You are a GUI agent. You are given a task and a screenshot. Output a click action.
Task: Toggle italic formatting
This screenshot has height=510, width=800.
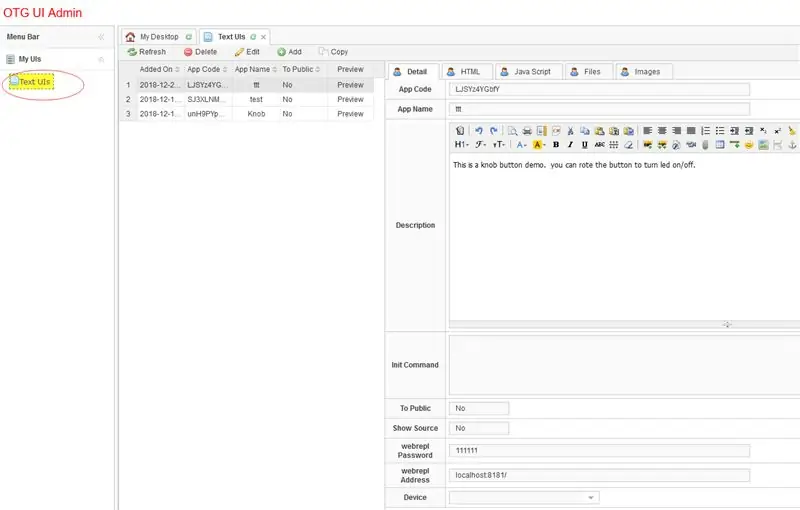570,145
